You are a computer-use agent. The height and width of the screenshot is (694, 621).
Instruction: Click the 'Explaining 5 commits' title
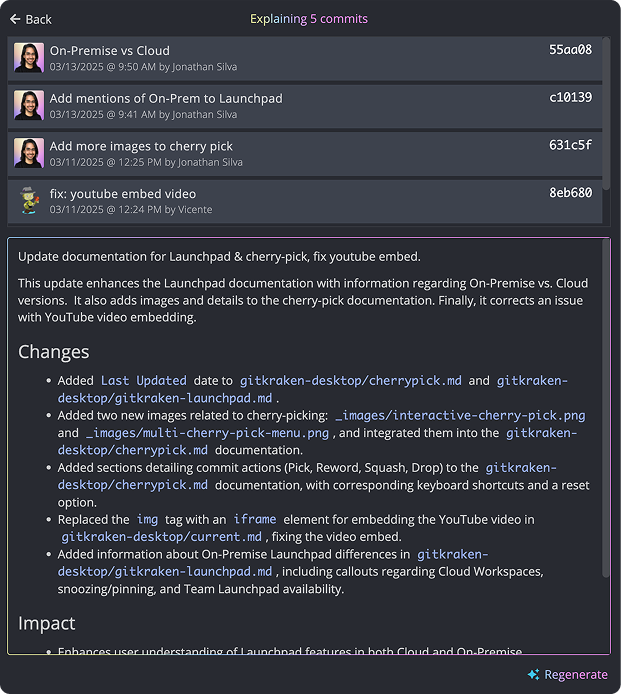309,19
